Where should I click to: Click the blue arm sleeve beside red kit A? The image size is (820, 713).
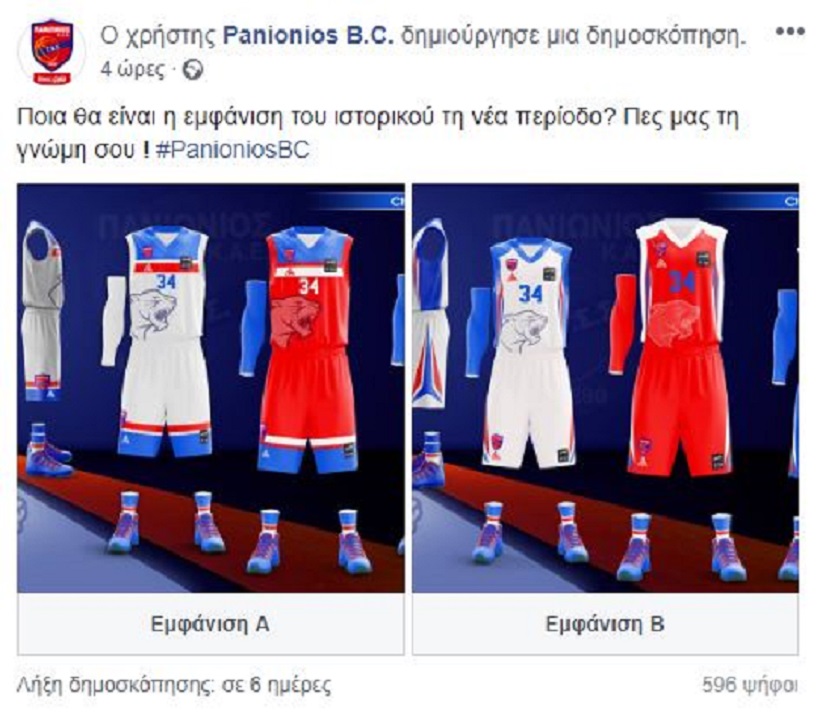pos(253,329)
